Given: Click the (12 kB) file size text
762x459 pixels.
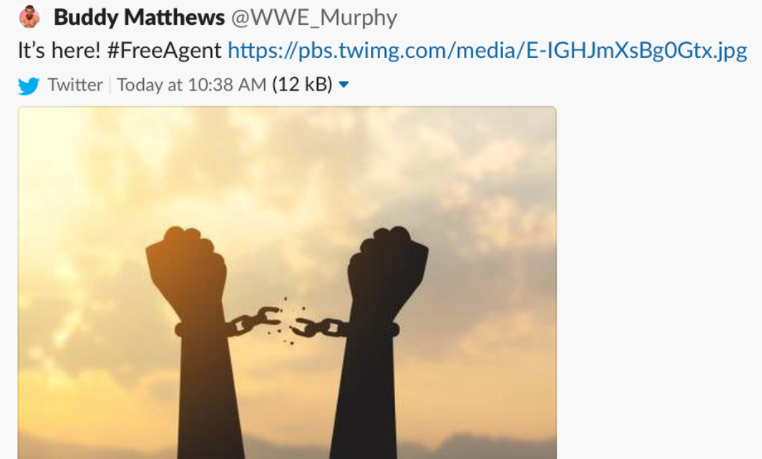Looking at the screenshot, I should pos(302,85).
